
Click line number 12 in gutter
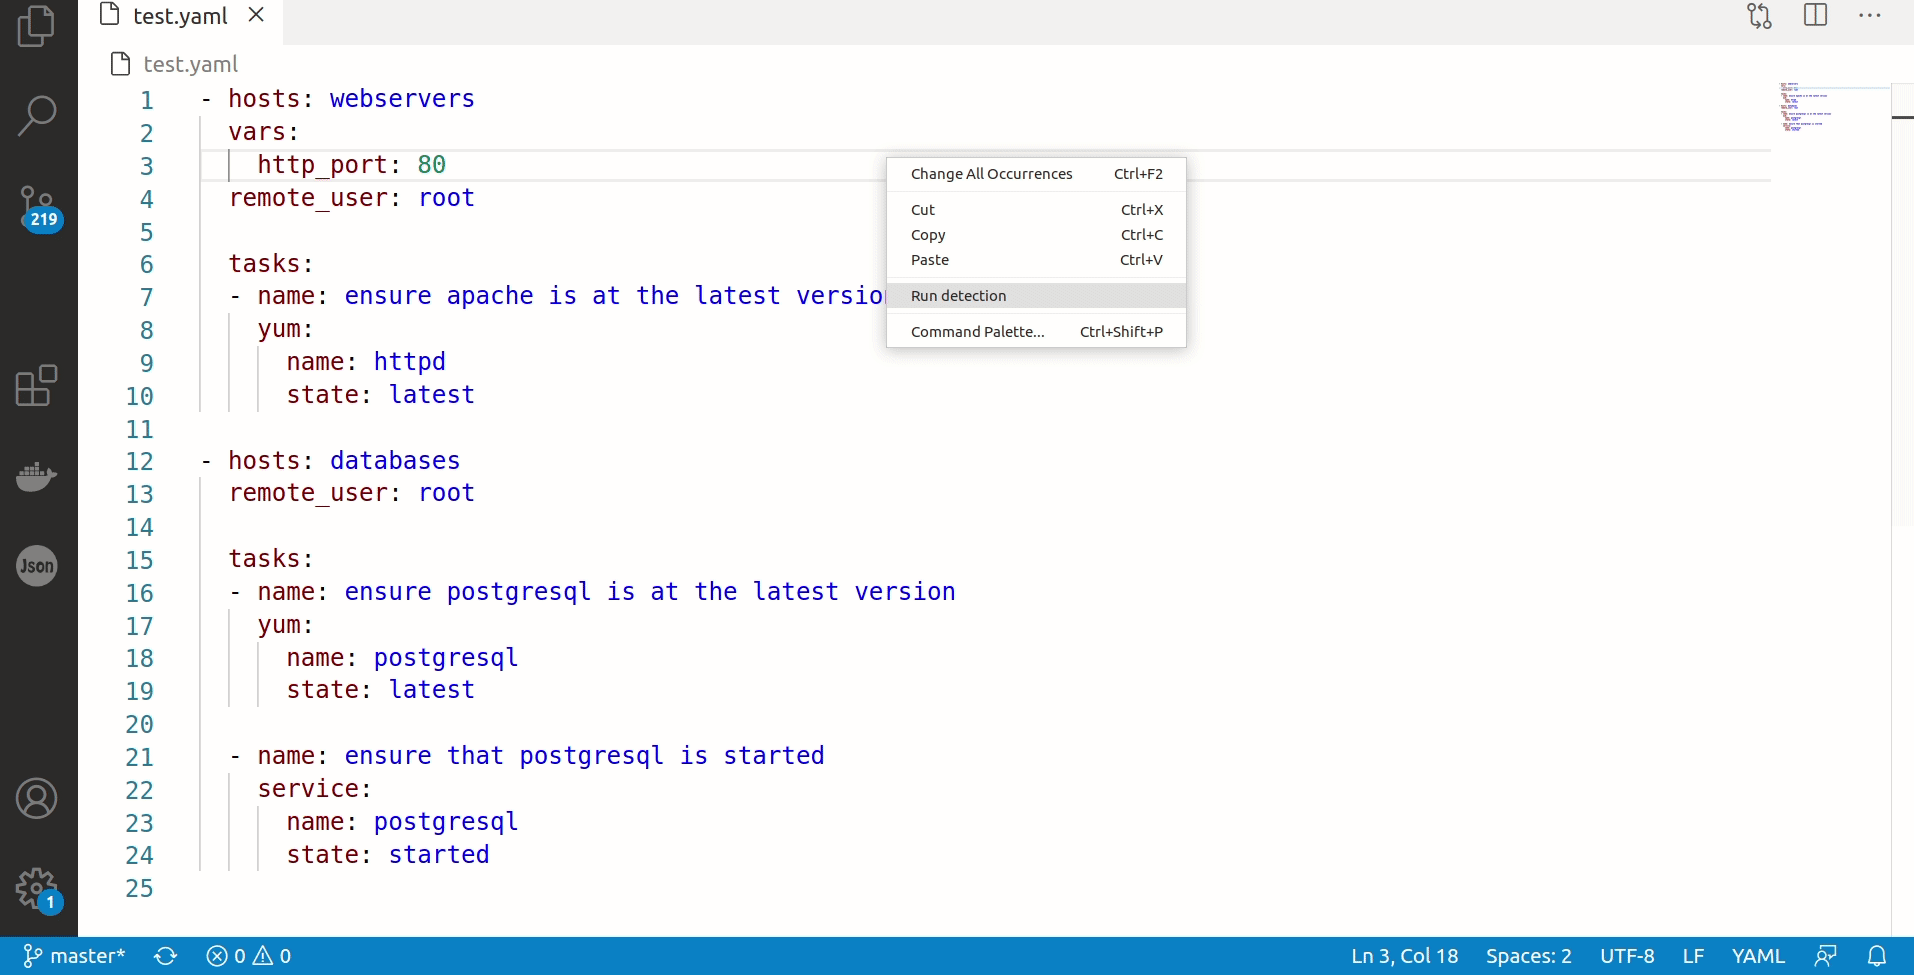click(x=140, y=461)
